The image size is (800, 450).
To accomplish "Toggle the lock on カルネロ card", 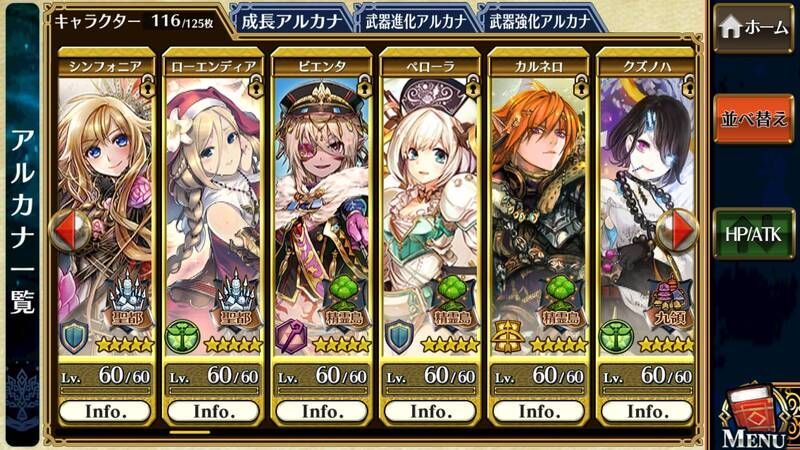I will point(581,86).
